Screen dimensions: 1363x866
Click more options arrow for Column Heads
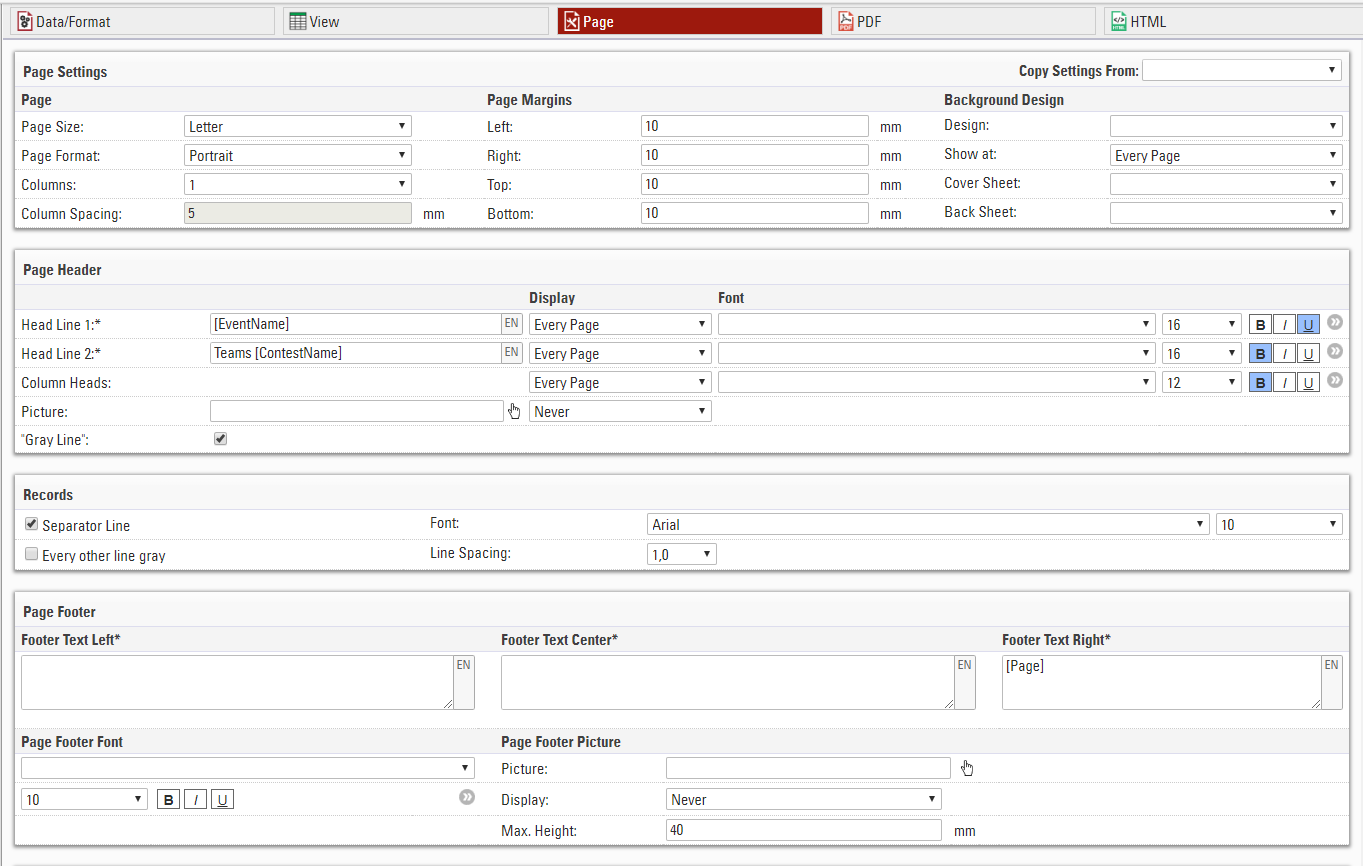point(1334,381)
